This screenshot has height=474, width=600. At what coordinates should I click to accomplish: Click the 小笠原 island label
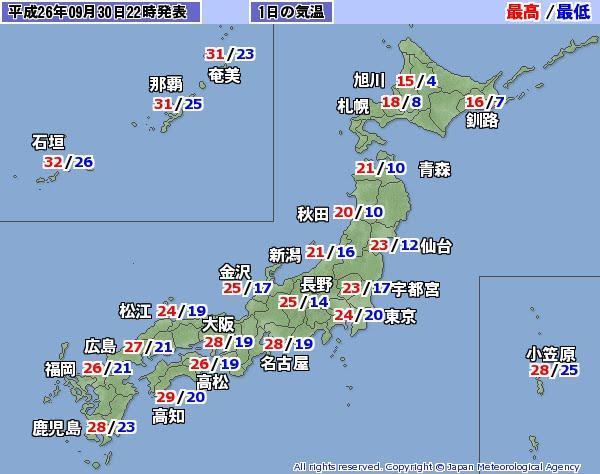coord(553,353)
